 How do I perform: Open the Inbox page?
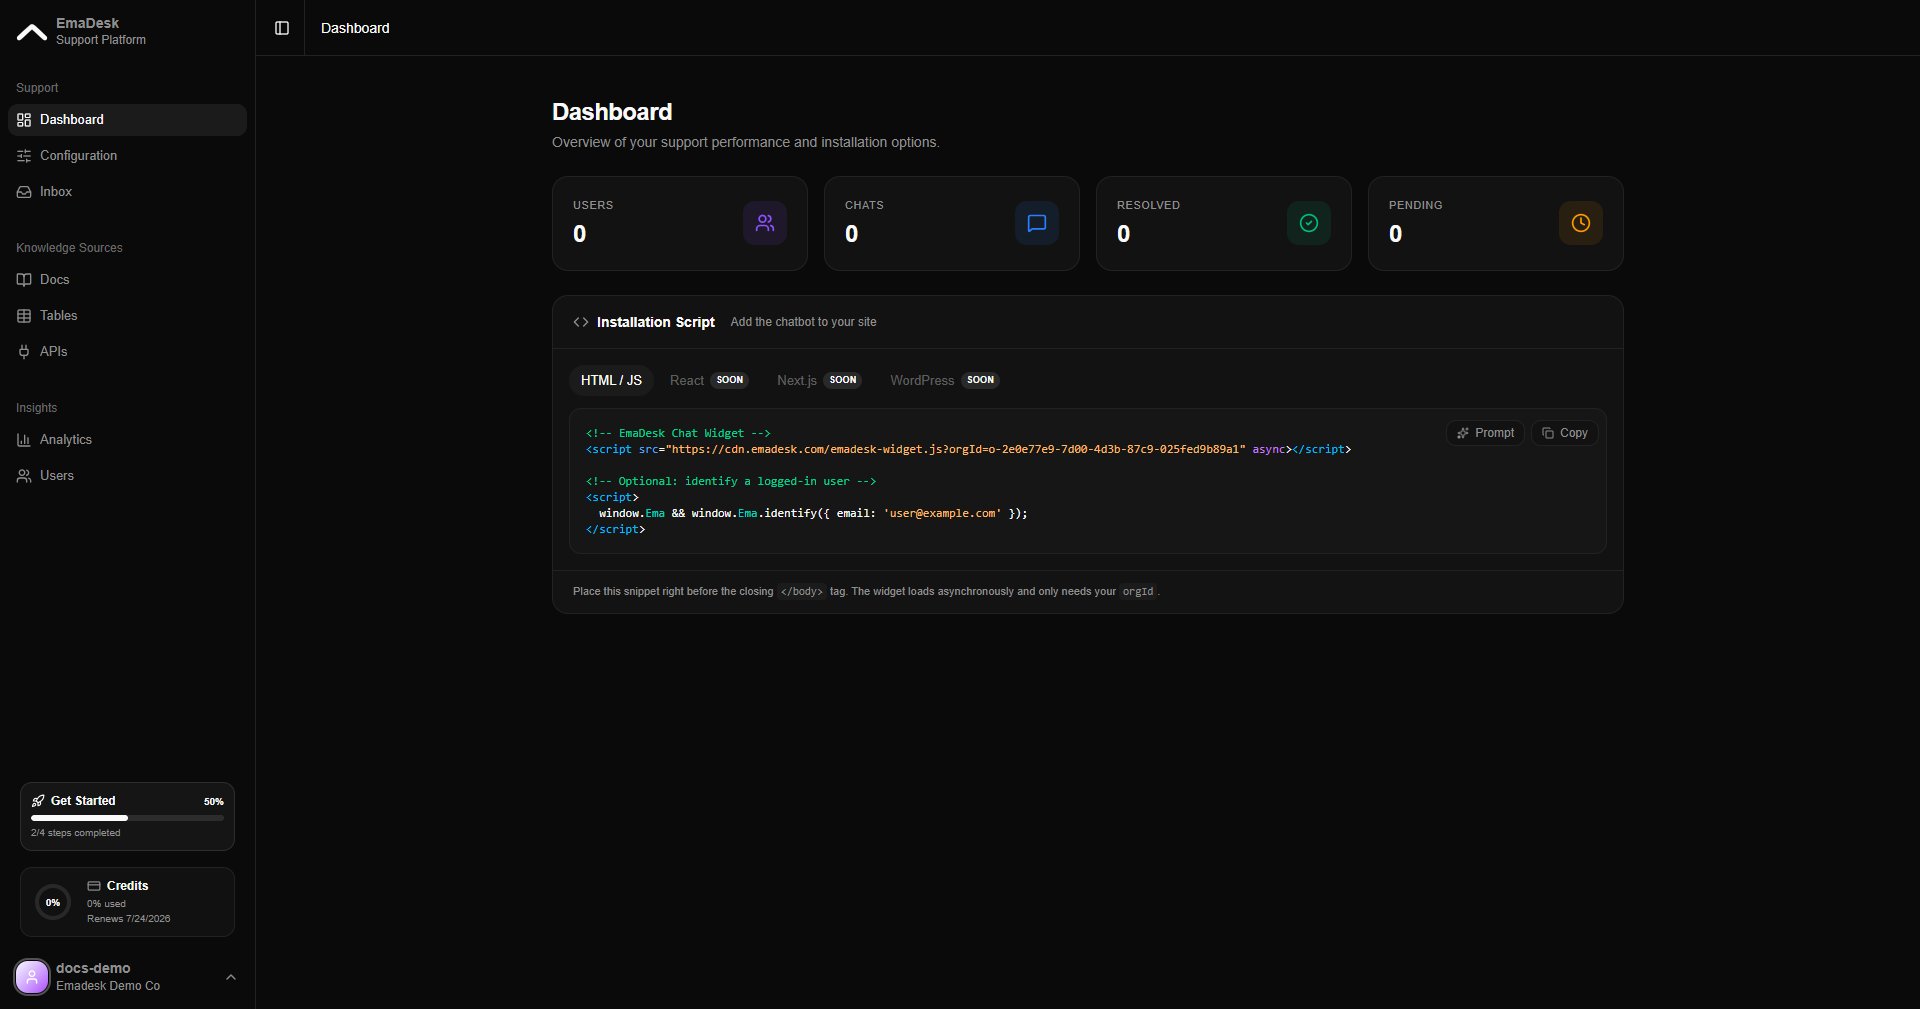coord(127,192)
